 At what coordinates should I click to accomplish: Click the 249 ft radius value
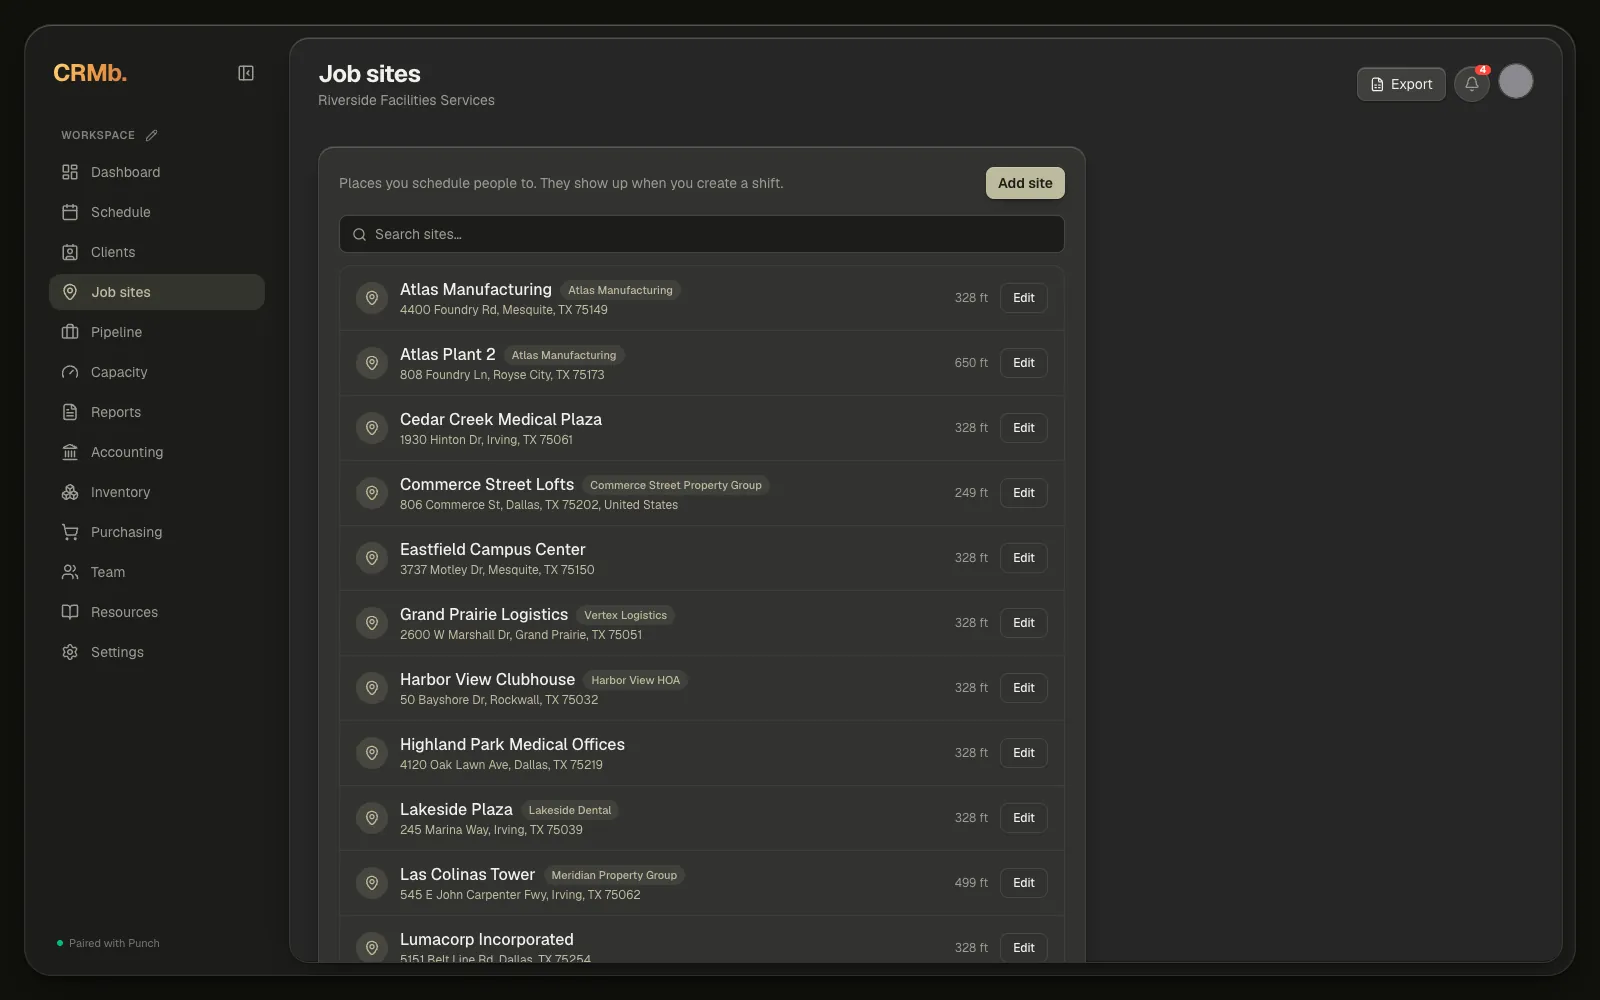[971, 493]
